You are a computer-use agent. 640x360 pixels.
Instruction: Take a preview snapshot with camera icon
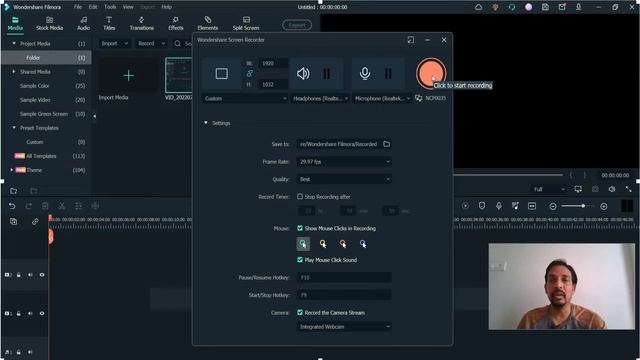click(595, 189)
